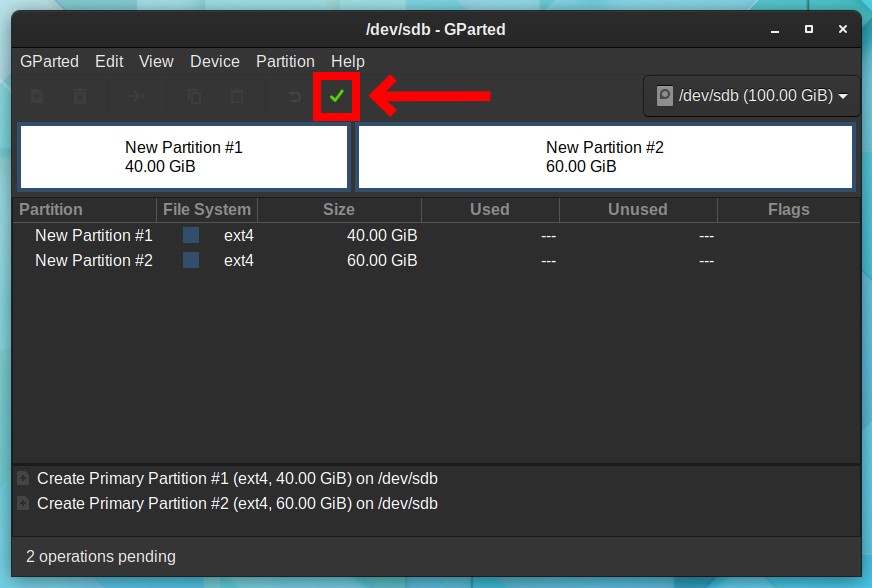872x588 pixels.
Task: Open the View menu
Action: 156,61
